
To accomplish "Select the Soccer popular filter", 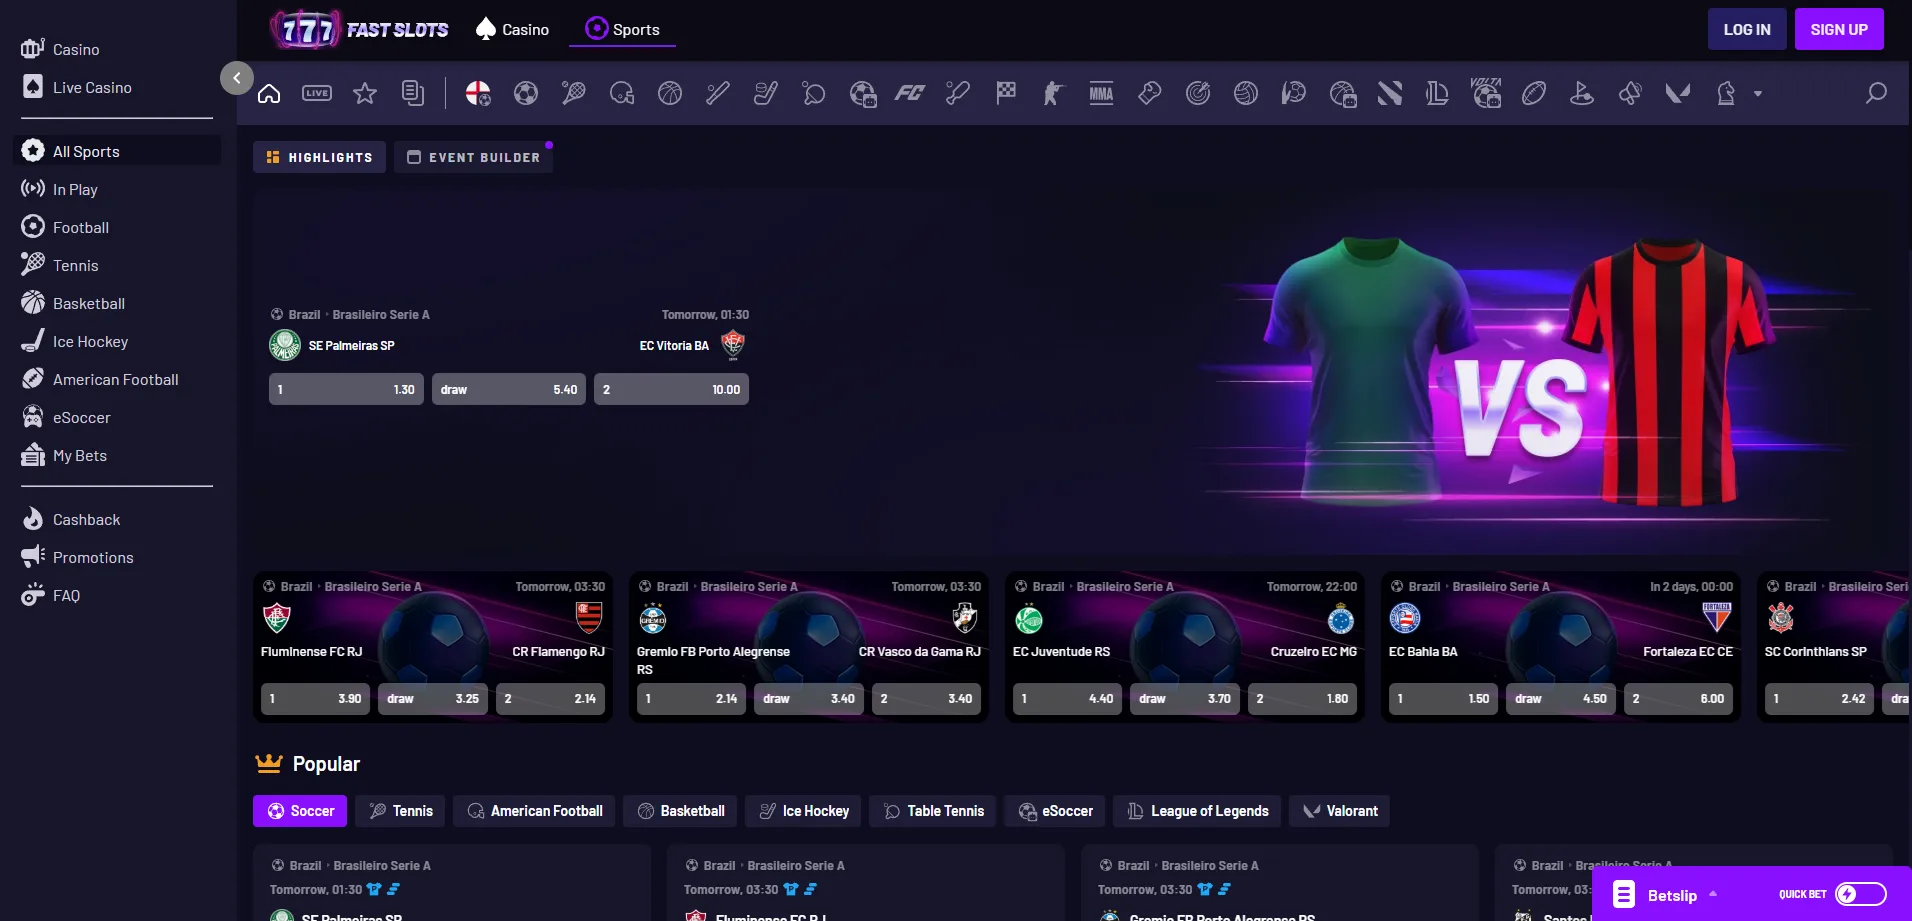I will tap(300, 811).
